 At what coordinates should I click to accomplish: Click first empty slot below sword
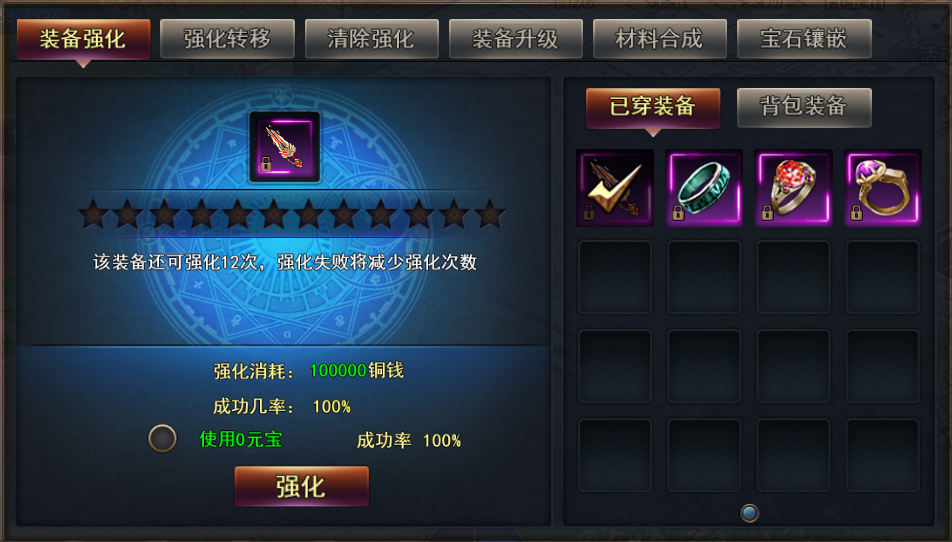tap(615, 277)
